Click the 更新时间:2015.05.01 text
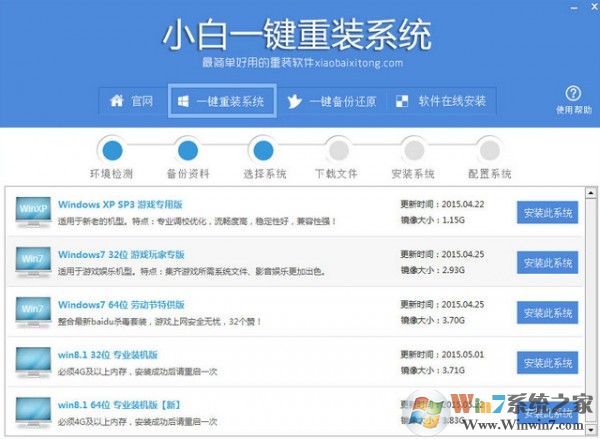600x439 pixels. [x=442, y=354]
